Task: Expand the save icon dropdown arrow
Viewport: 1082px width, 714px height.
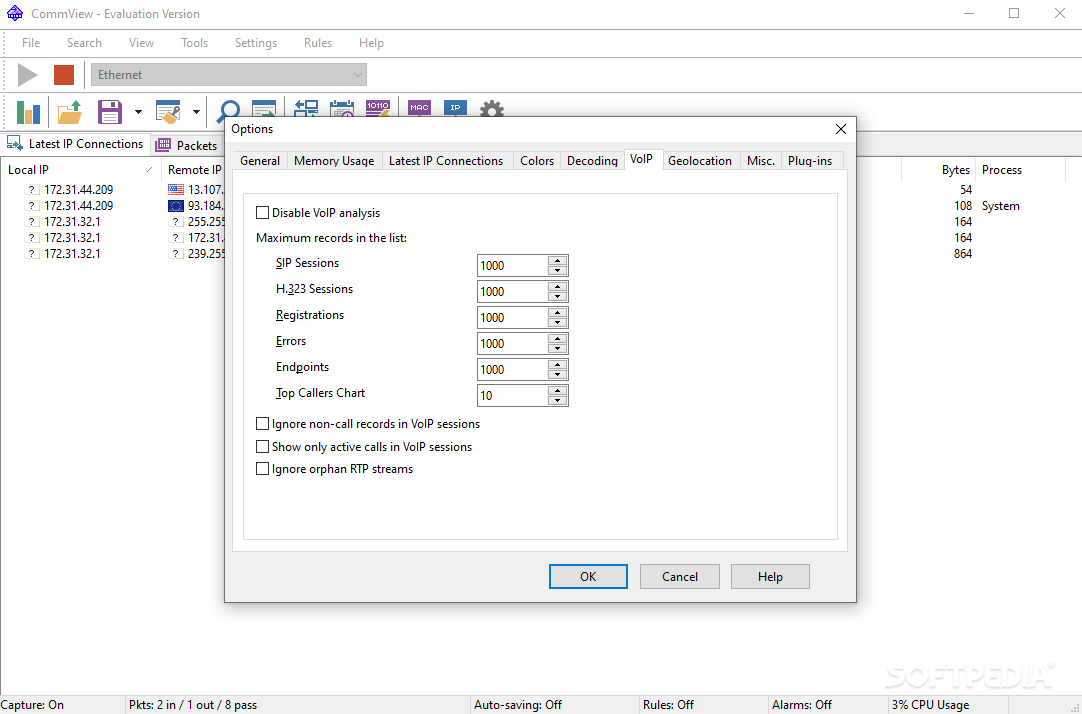Action: [x=138, y=112]
